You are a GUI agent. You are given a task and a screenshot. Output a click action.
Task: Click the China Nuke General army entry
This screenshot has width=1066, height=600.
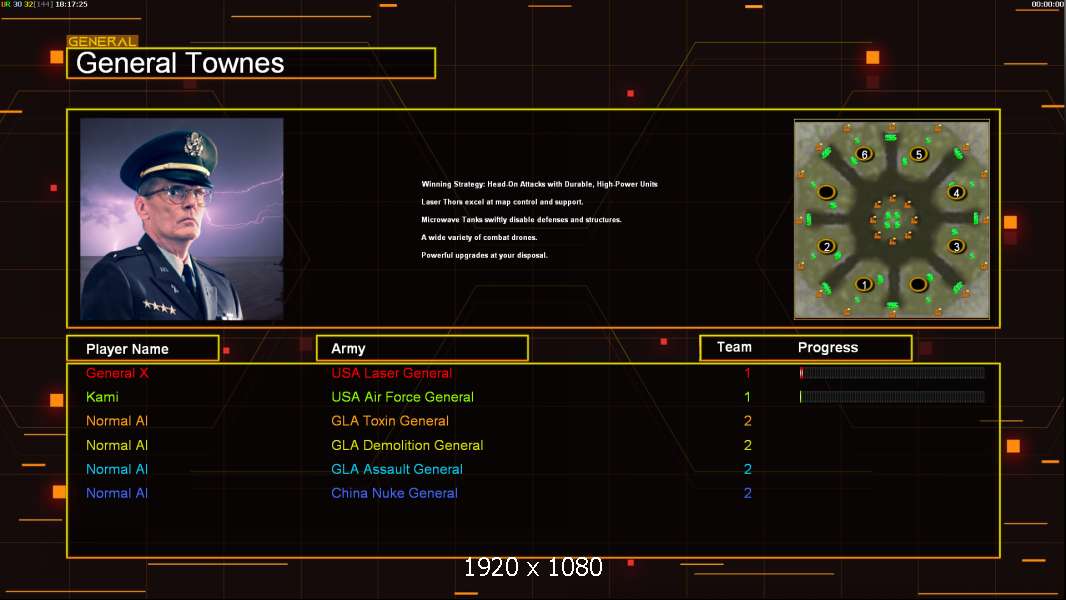394,493
